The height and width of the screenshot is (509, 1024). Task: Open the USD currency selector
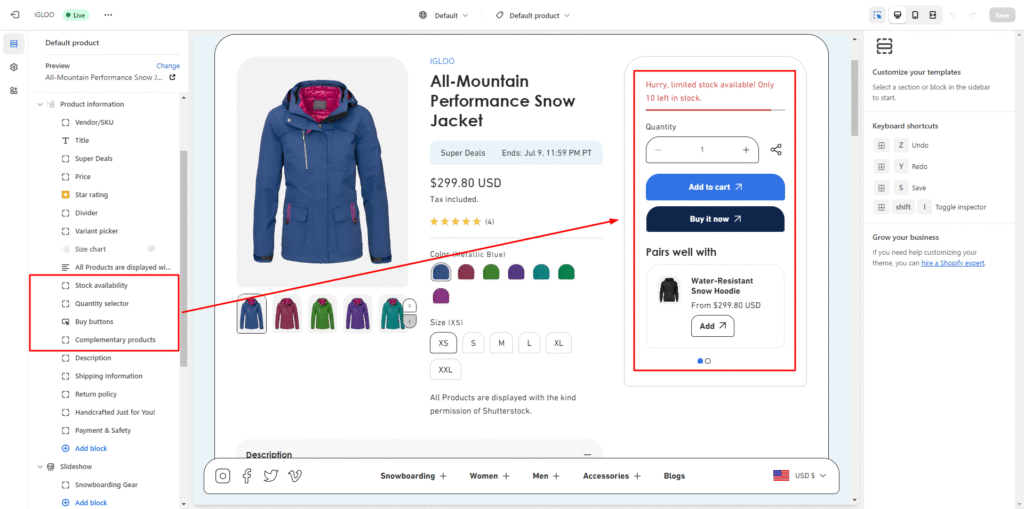click(802, 476)
